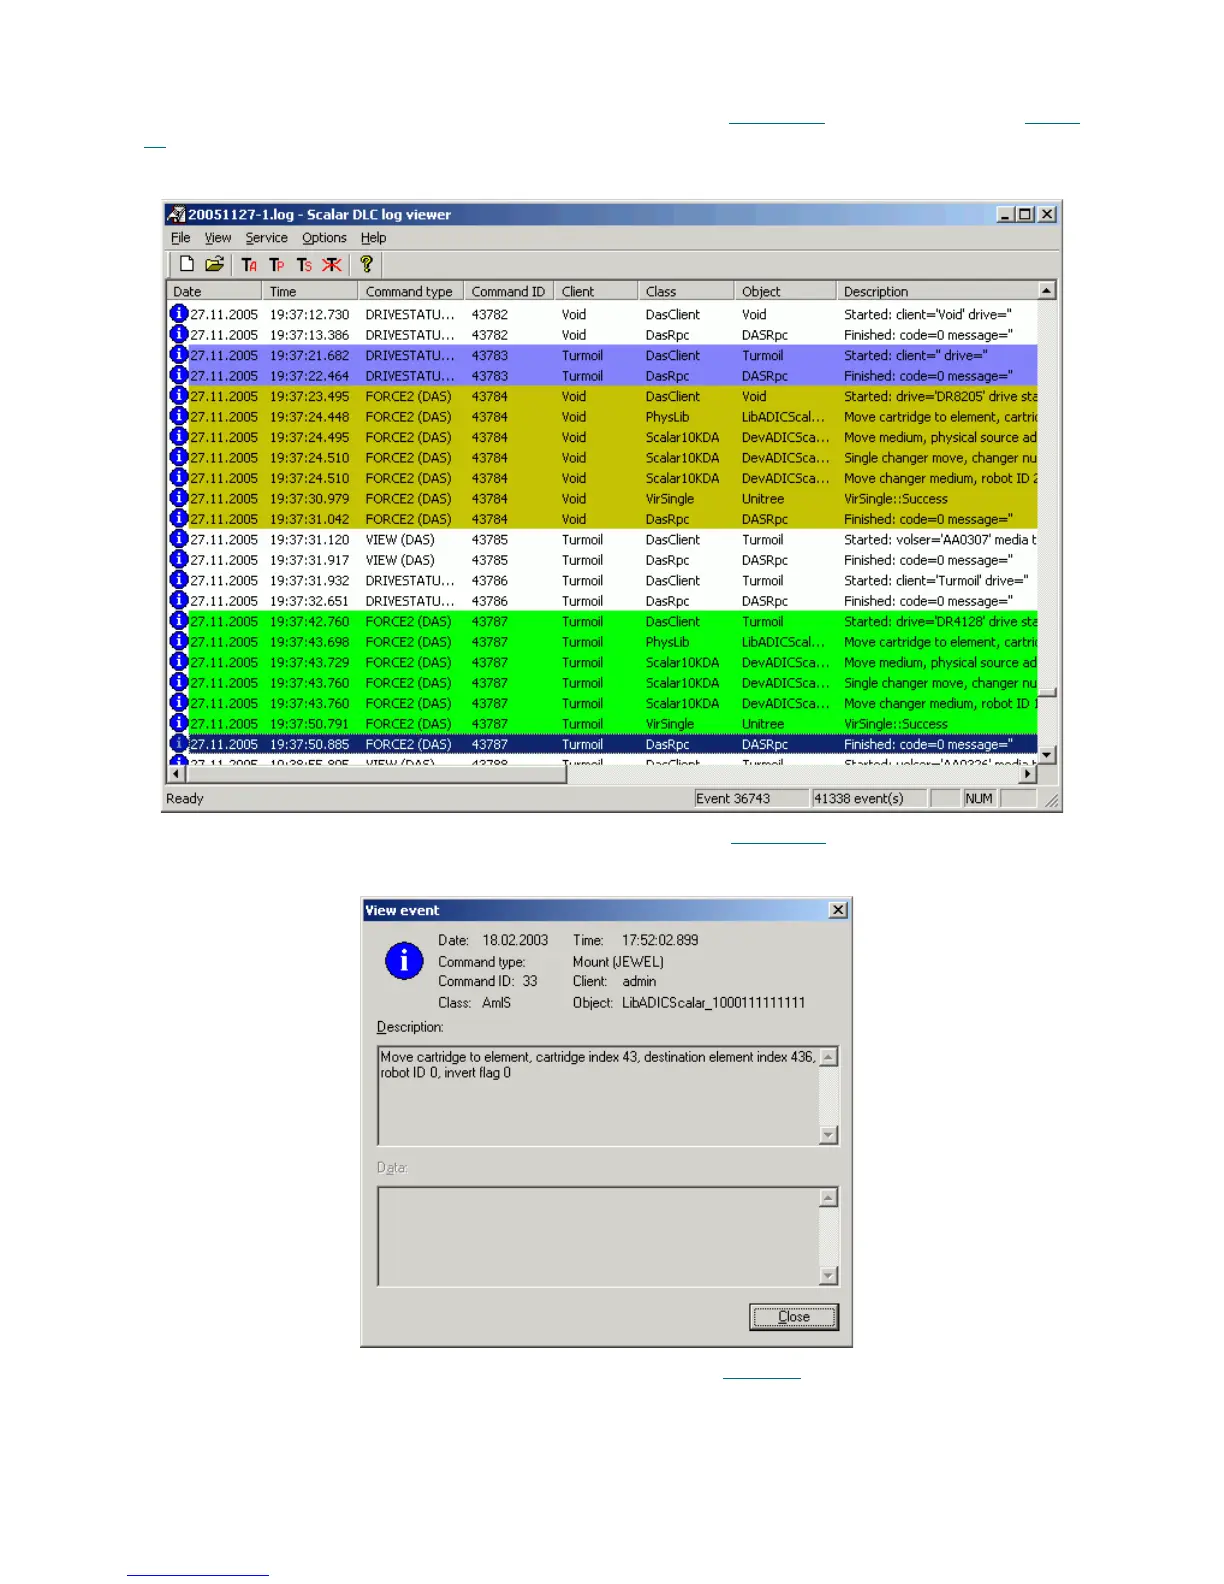Click the info icon of row 19:37:22.464
Image resolution: width=1224 pixels, height=1584 pixels.
tap(179, 375)
